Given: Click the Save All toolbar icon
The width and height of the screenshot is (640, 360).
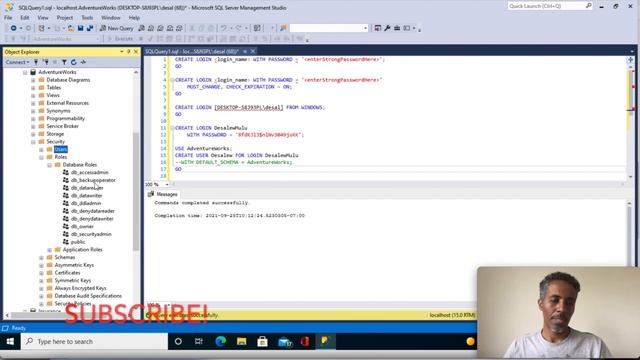Looking at the screenshot, I should pos(90,28).
